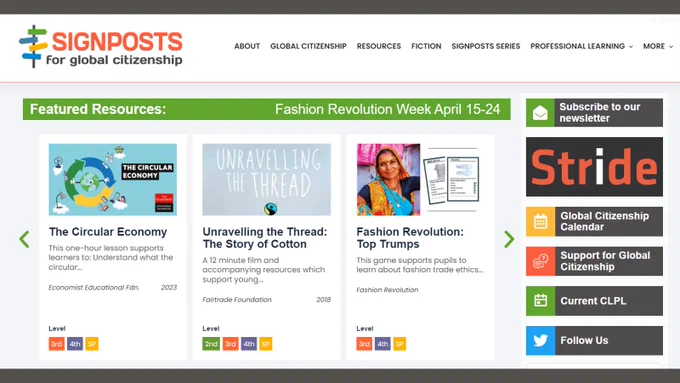Click The Circular Economy title link

[108, 232]
